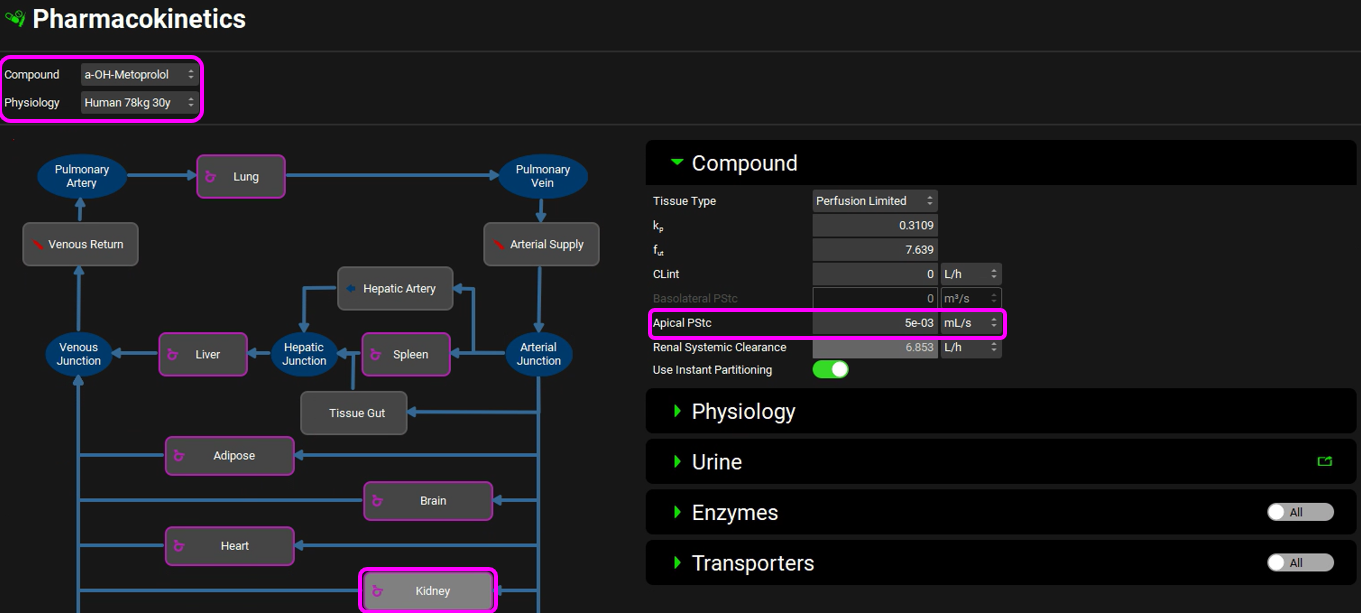
Task: Click the green export icon in Urine row
Action: click(x=1325, y=462)
